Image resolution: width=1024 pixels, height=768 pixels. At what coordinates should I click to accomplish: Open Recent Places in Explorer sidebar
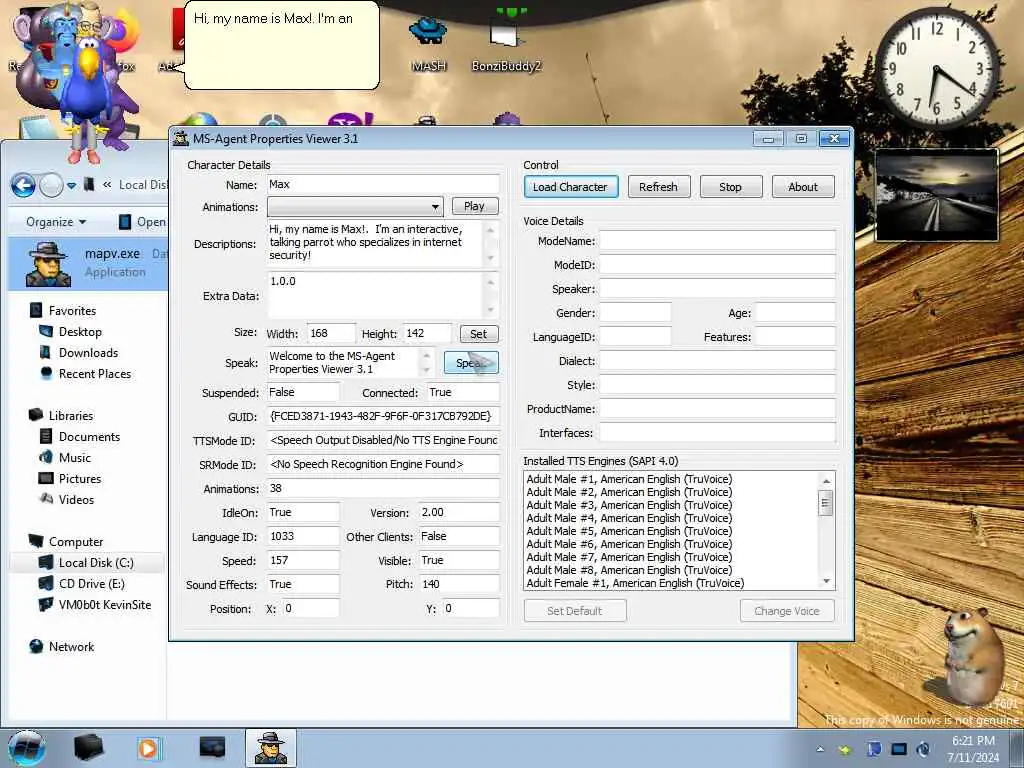[x=95, y=374]
